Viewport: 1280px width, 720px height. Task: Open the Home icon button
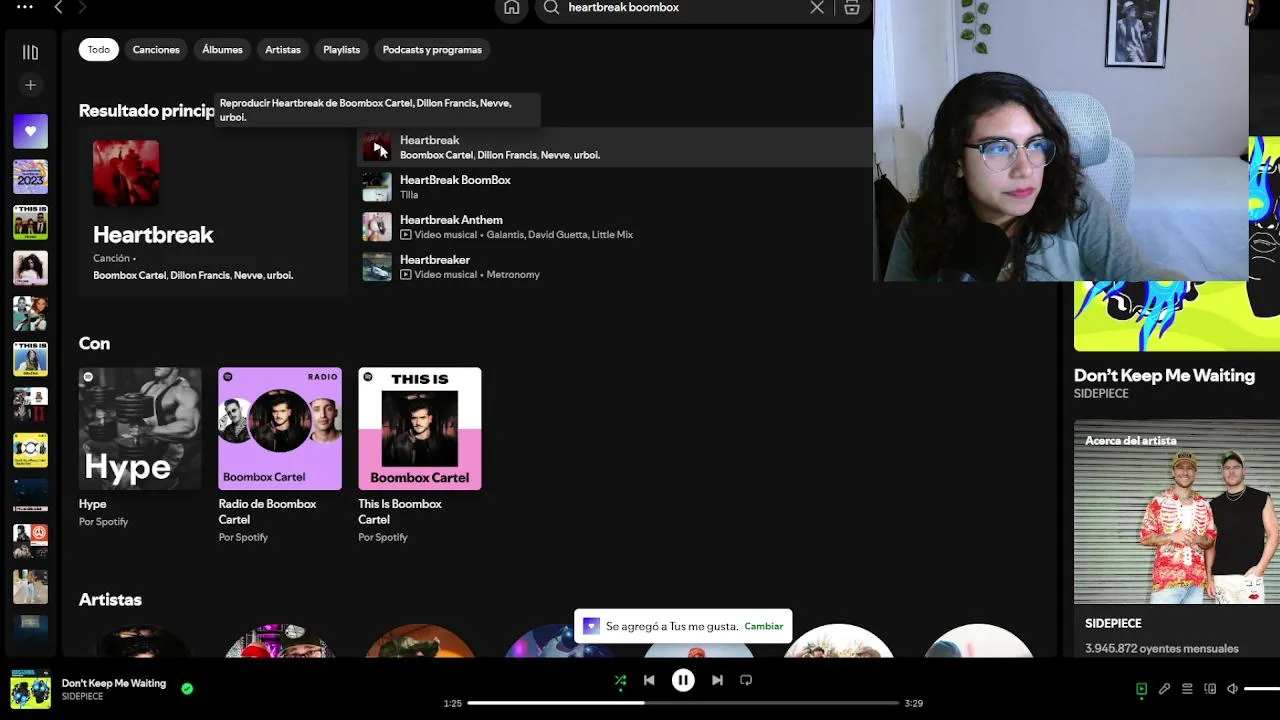coord(511,7)
